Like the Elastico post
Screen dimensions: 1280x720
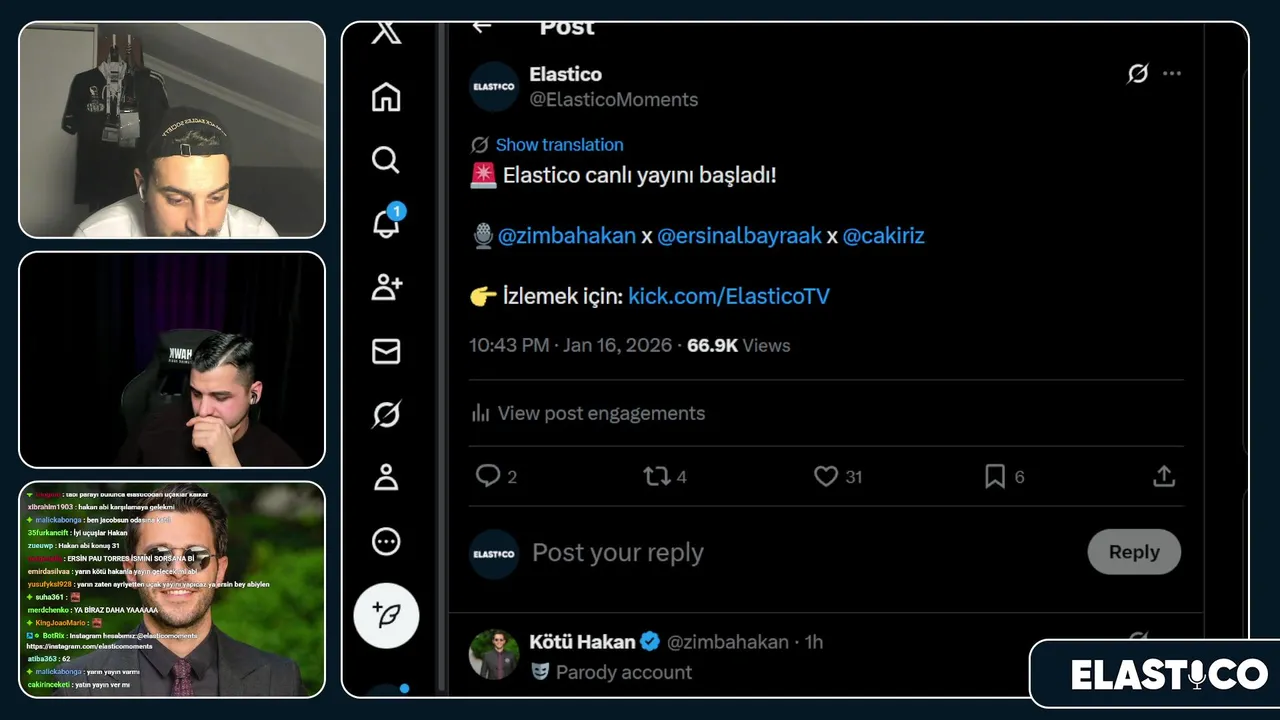pyautogui.click(x=826, y=477)
